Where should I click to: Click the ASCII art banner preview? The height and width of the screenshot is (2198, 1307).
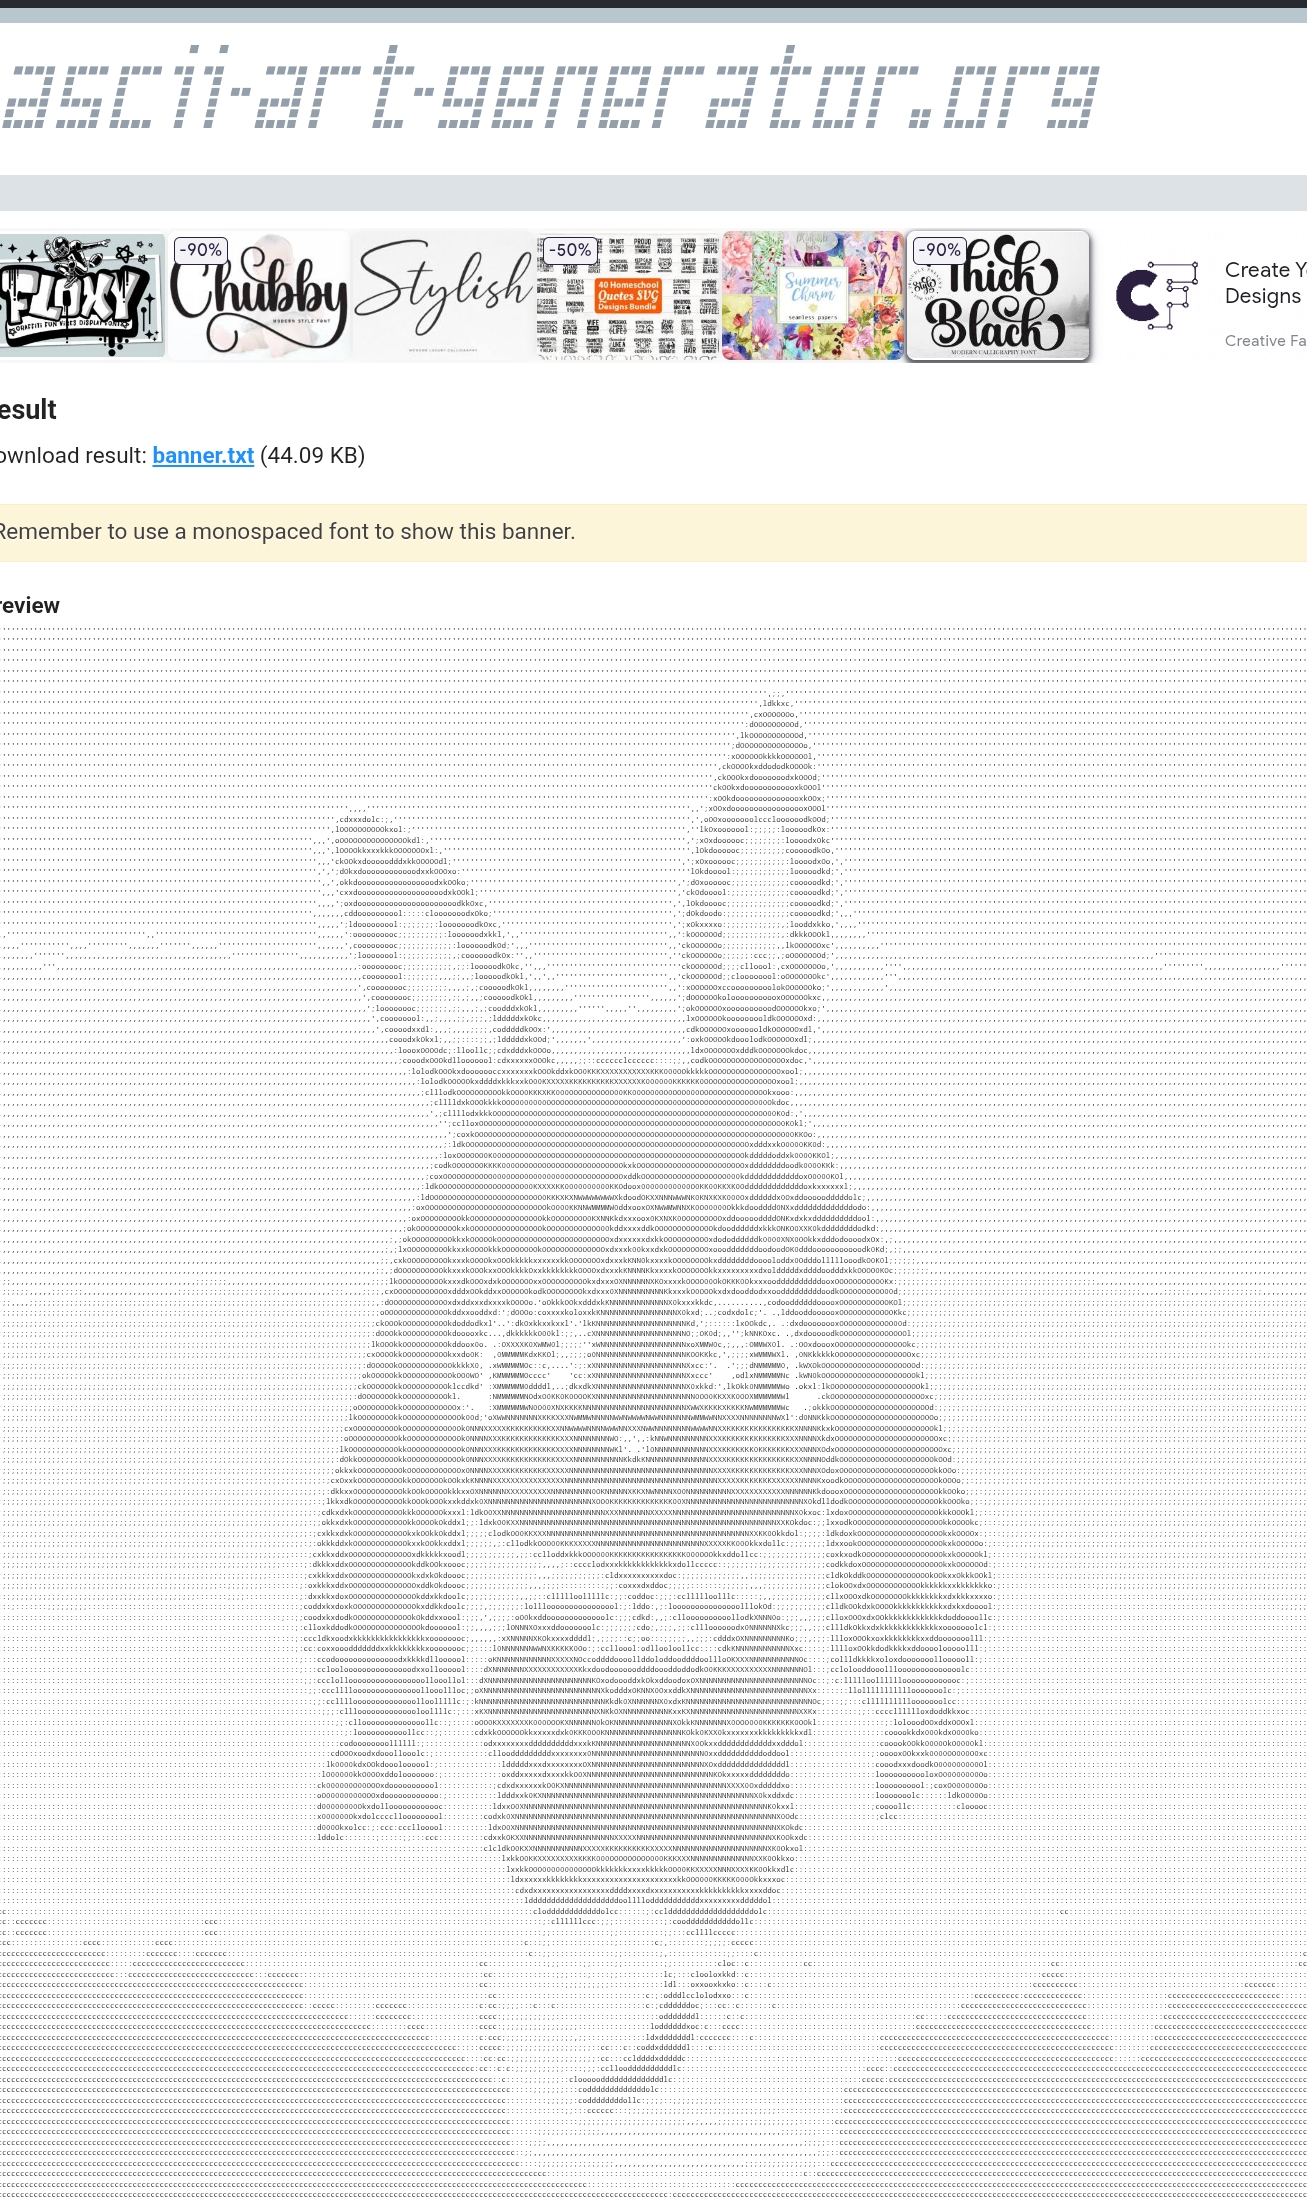coord(653,1410)
